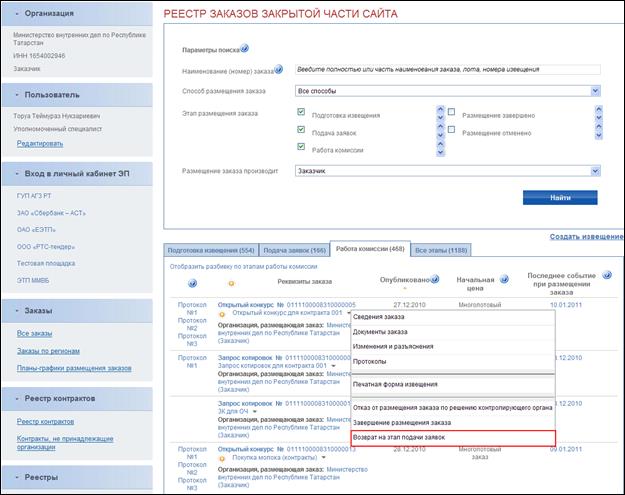Check Размещение отменено checkbox
Screen dimensions: 625x495
(x=451, y=129)
